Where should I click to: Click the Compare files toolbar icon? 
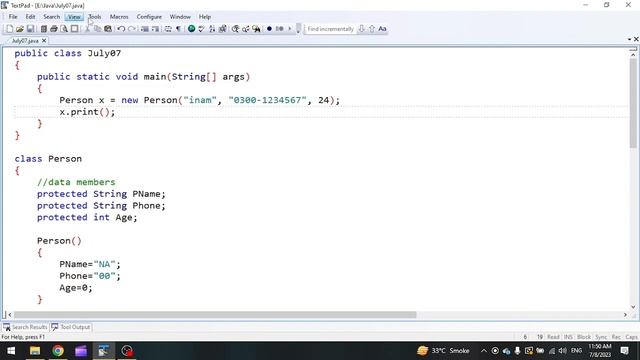pos(222,29)
